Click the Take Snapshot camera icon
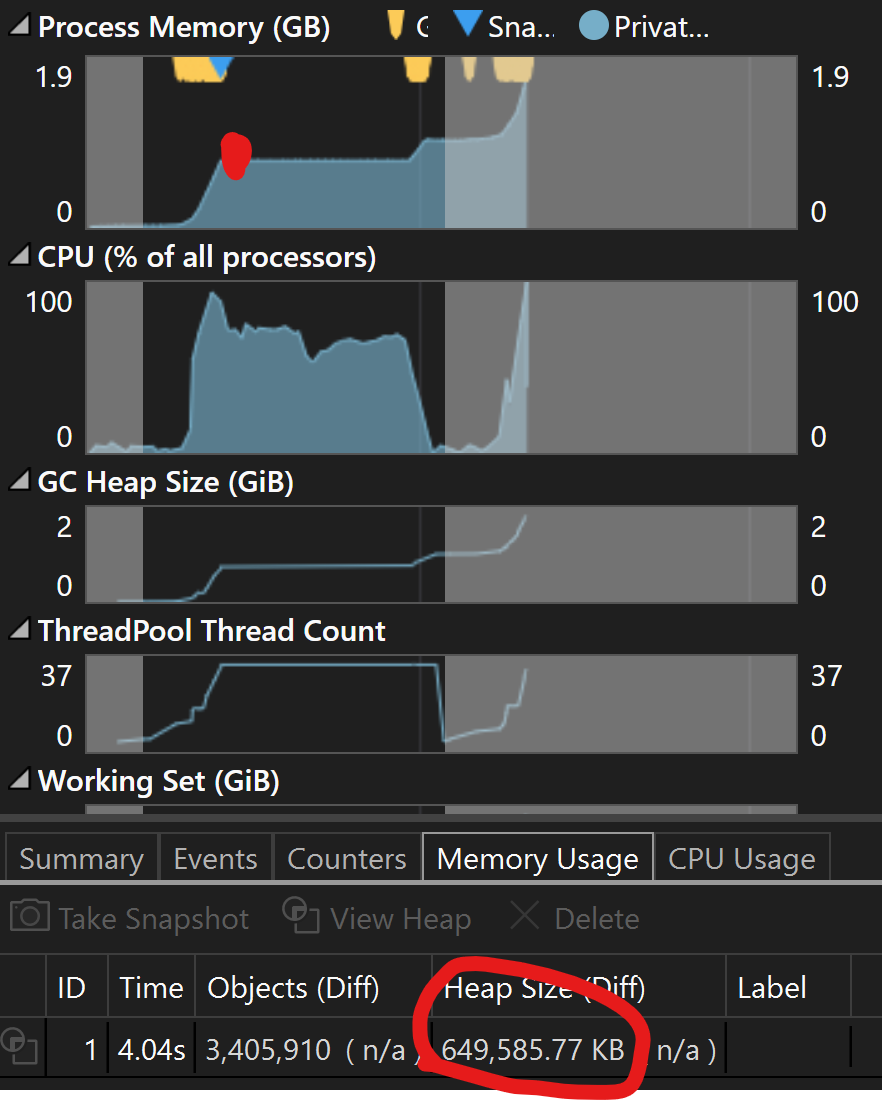This screenshot has height=1101, width=882. tap(30, 917)
